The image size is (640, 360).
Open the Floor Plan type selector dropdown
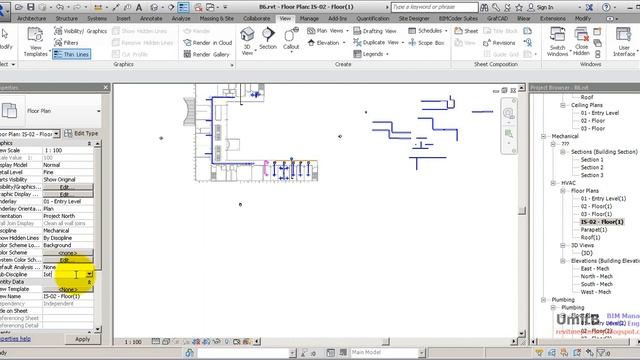[x=98, y=111]
